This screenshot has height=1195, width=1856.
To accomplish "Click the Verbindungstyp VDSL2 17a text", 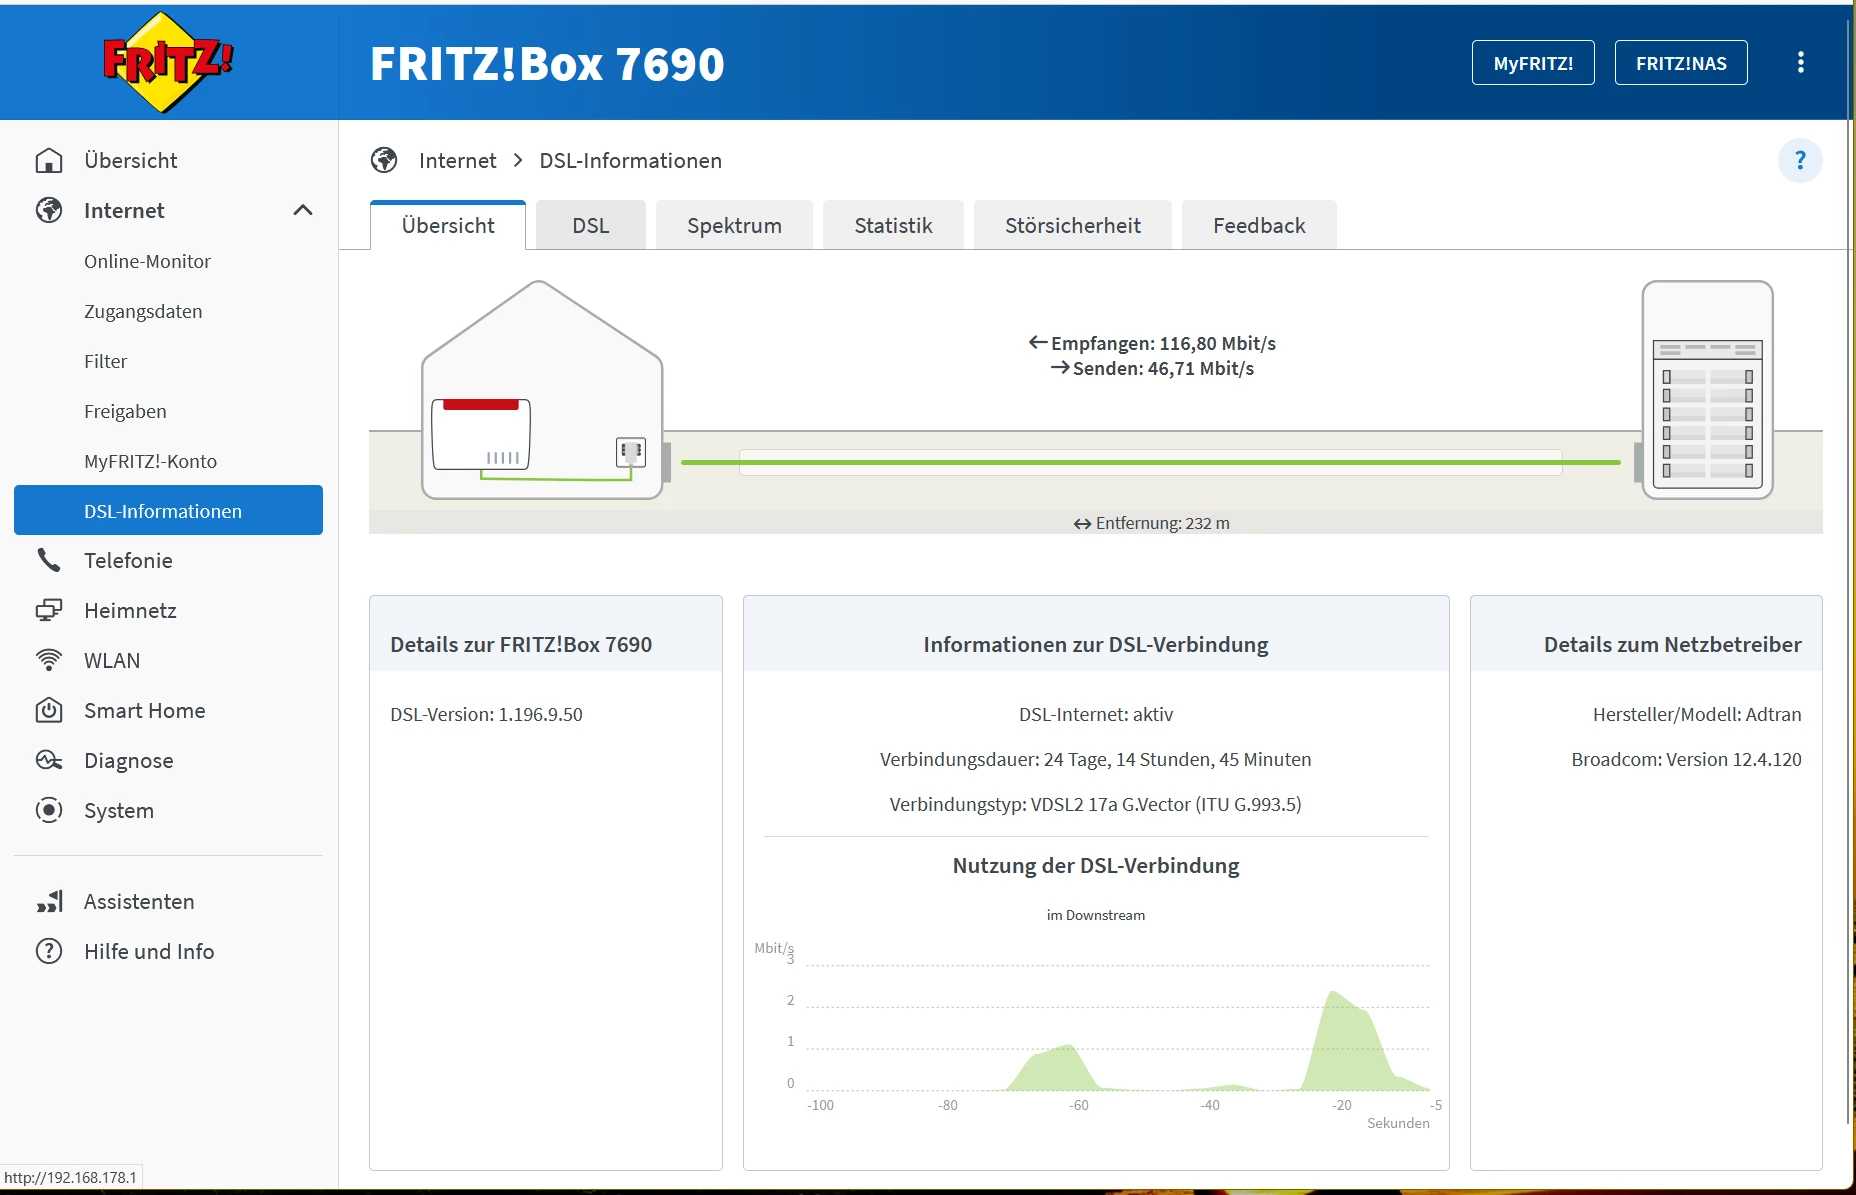I will (x=1096, y=805).
